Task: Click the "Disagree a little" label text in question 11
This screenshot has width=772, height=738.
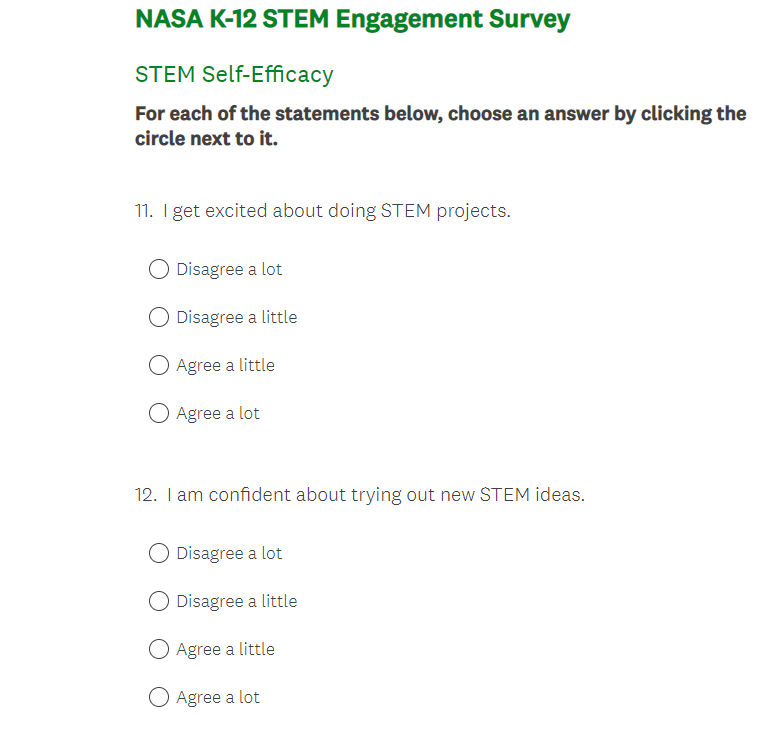Action: (x=236, y=317)
